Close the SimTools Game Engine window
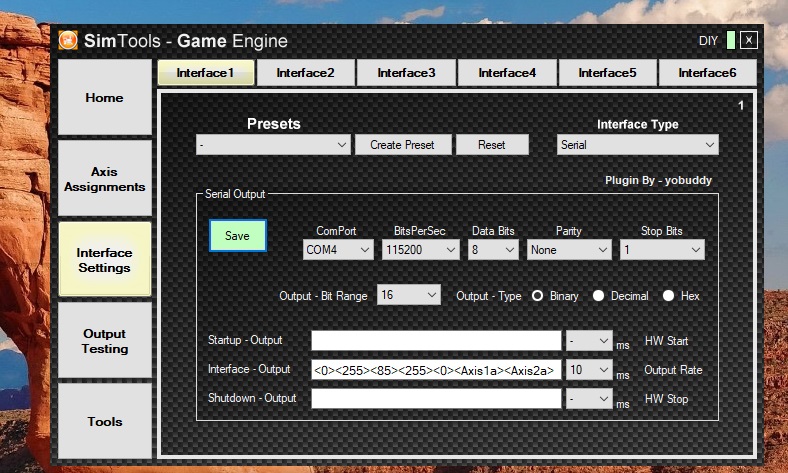 [x=748, y=40]
